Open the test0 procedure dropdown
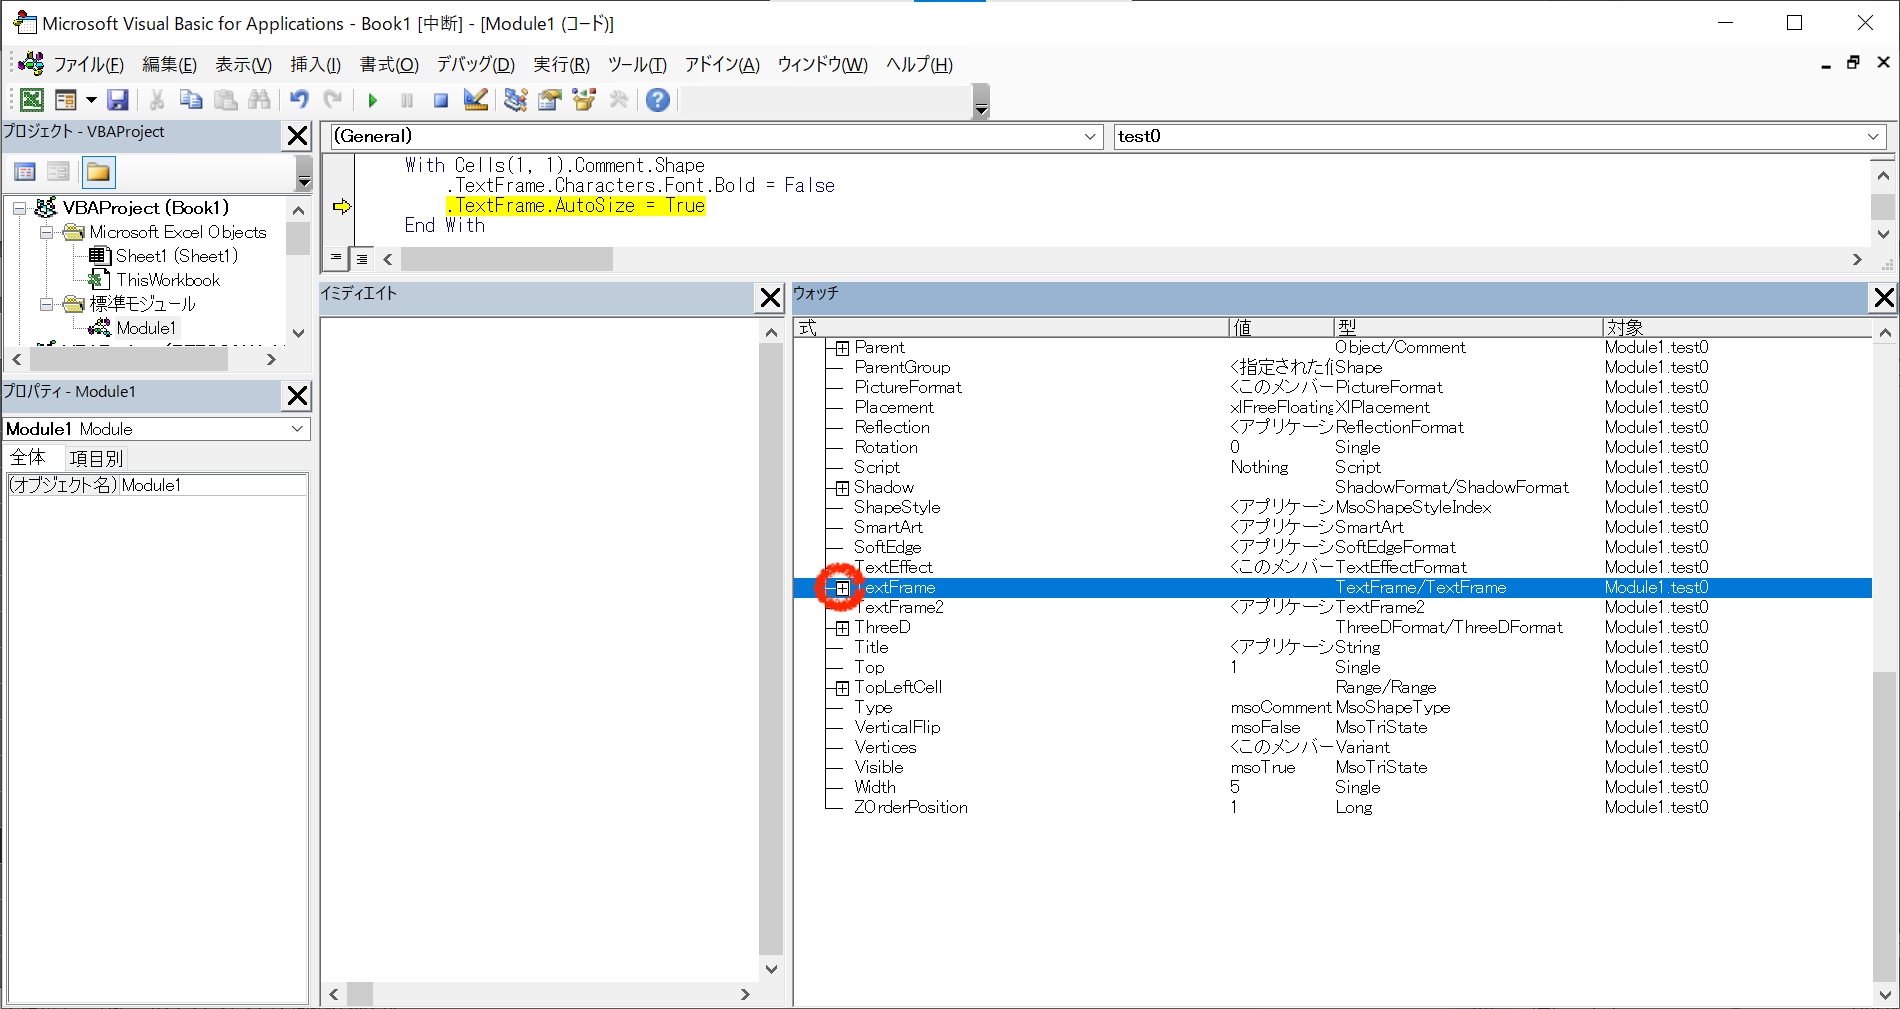Screen dimensions: 1900x1009 click(1873, 136)
